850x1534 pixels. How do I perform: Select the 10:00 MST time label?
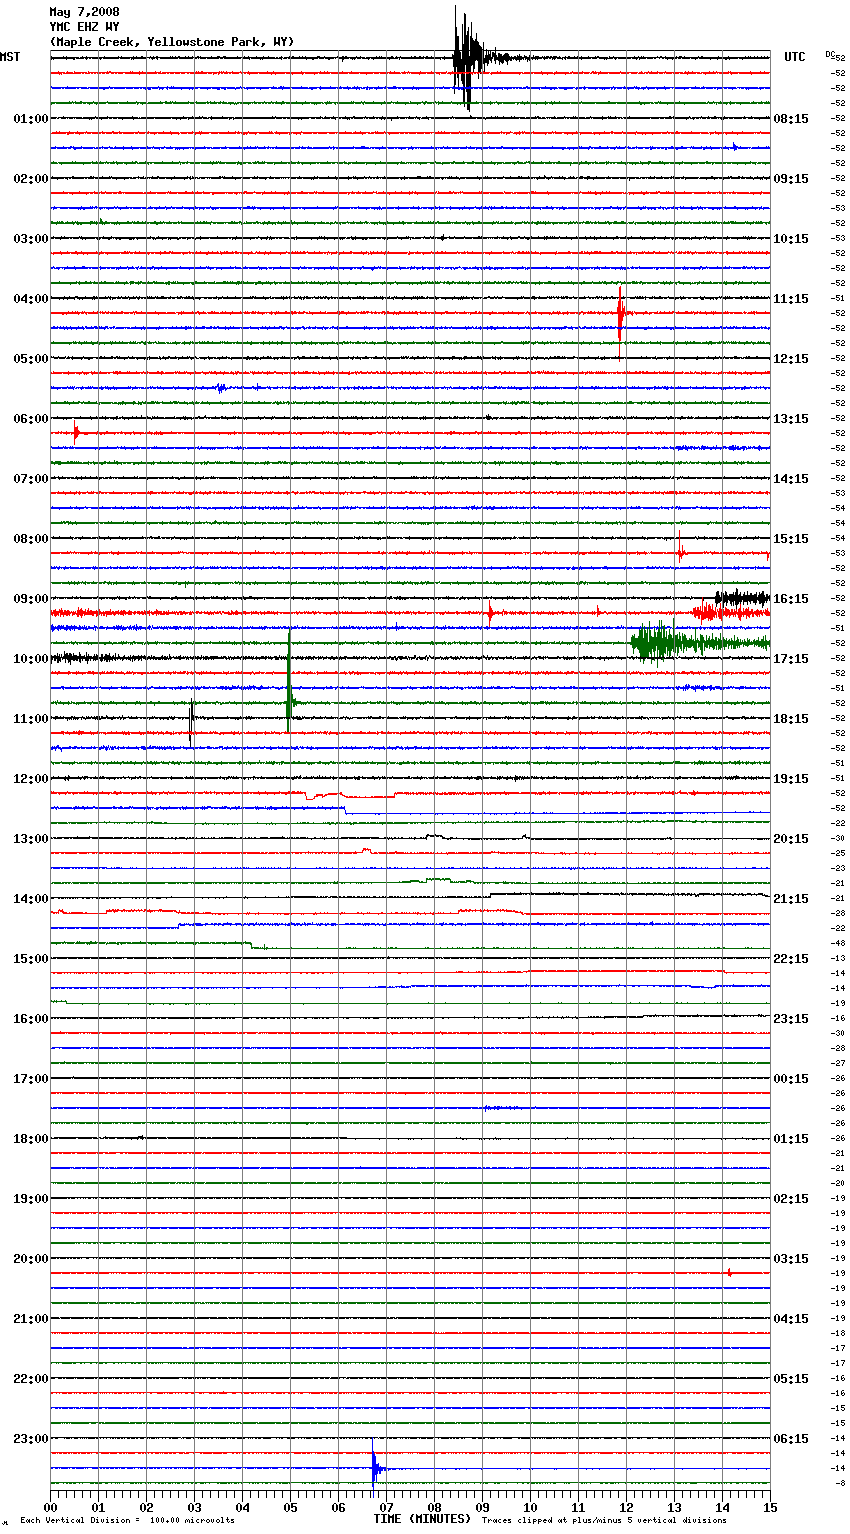point(30,659)
